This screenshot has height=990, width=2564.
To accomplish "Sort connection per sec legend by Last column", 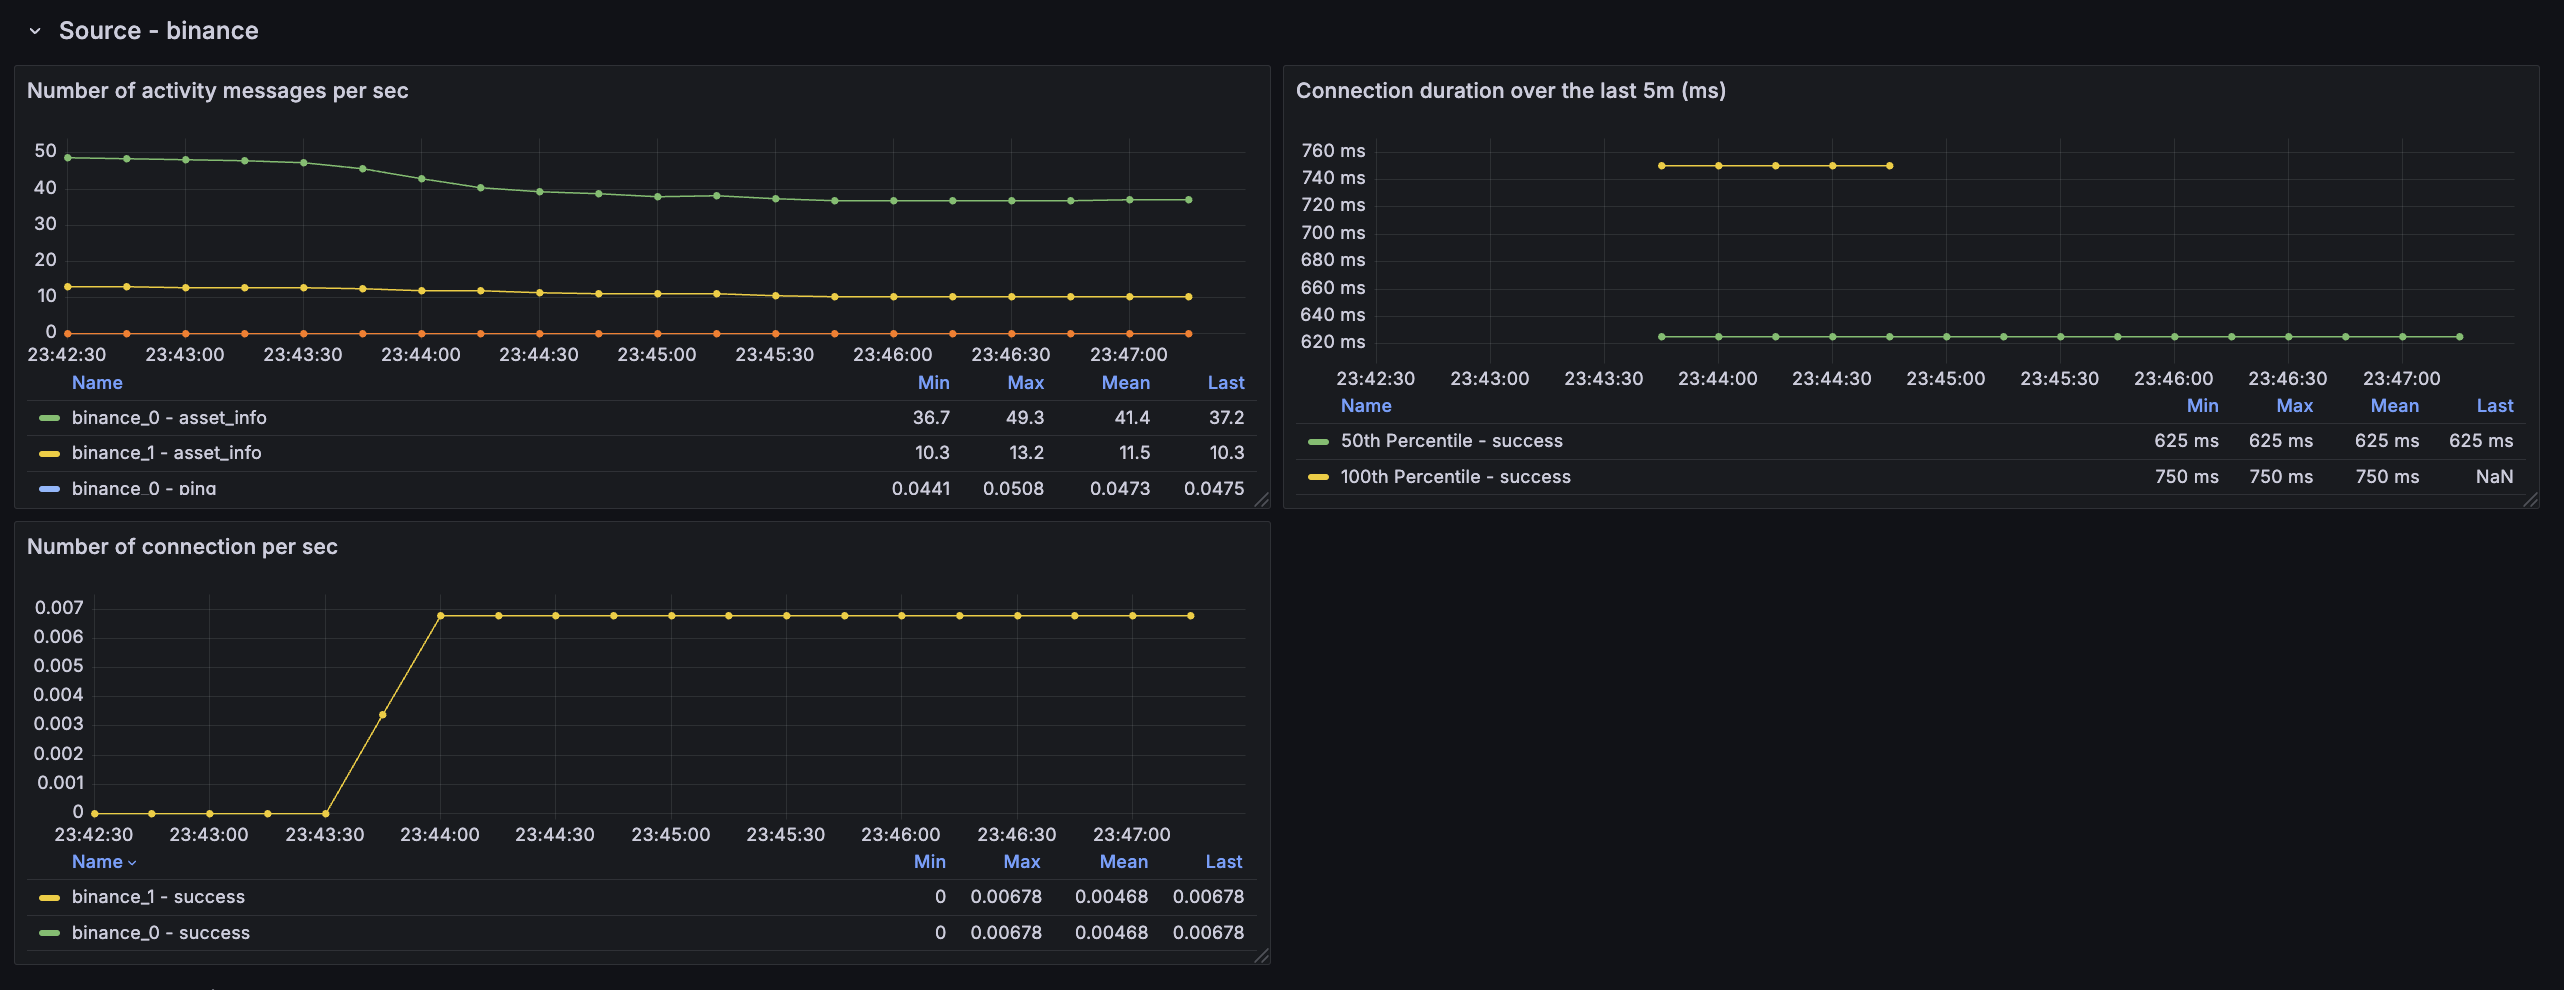I will [x=1223, y=861].
